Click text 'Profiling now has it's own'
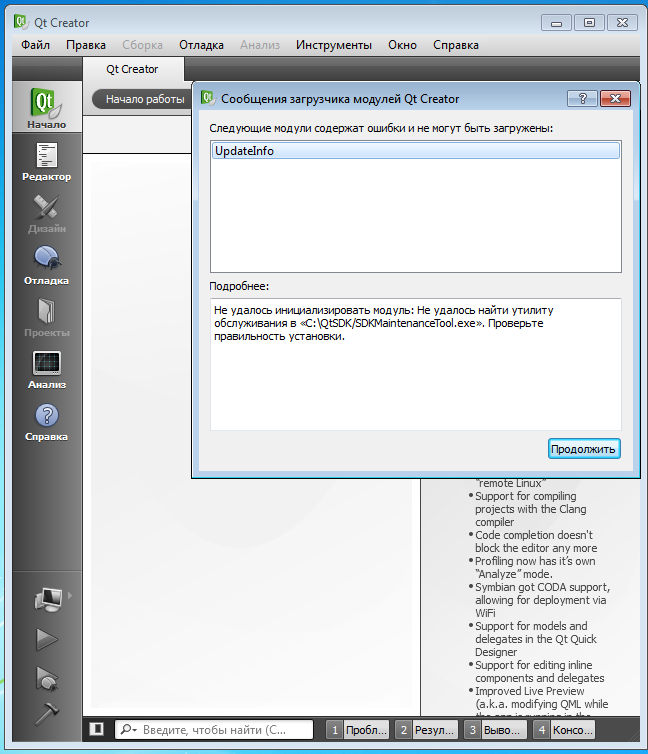Viewport: 648px width, 754px height. (x=535, y=561)
